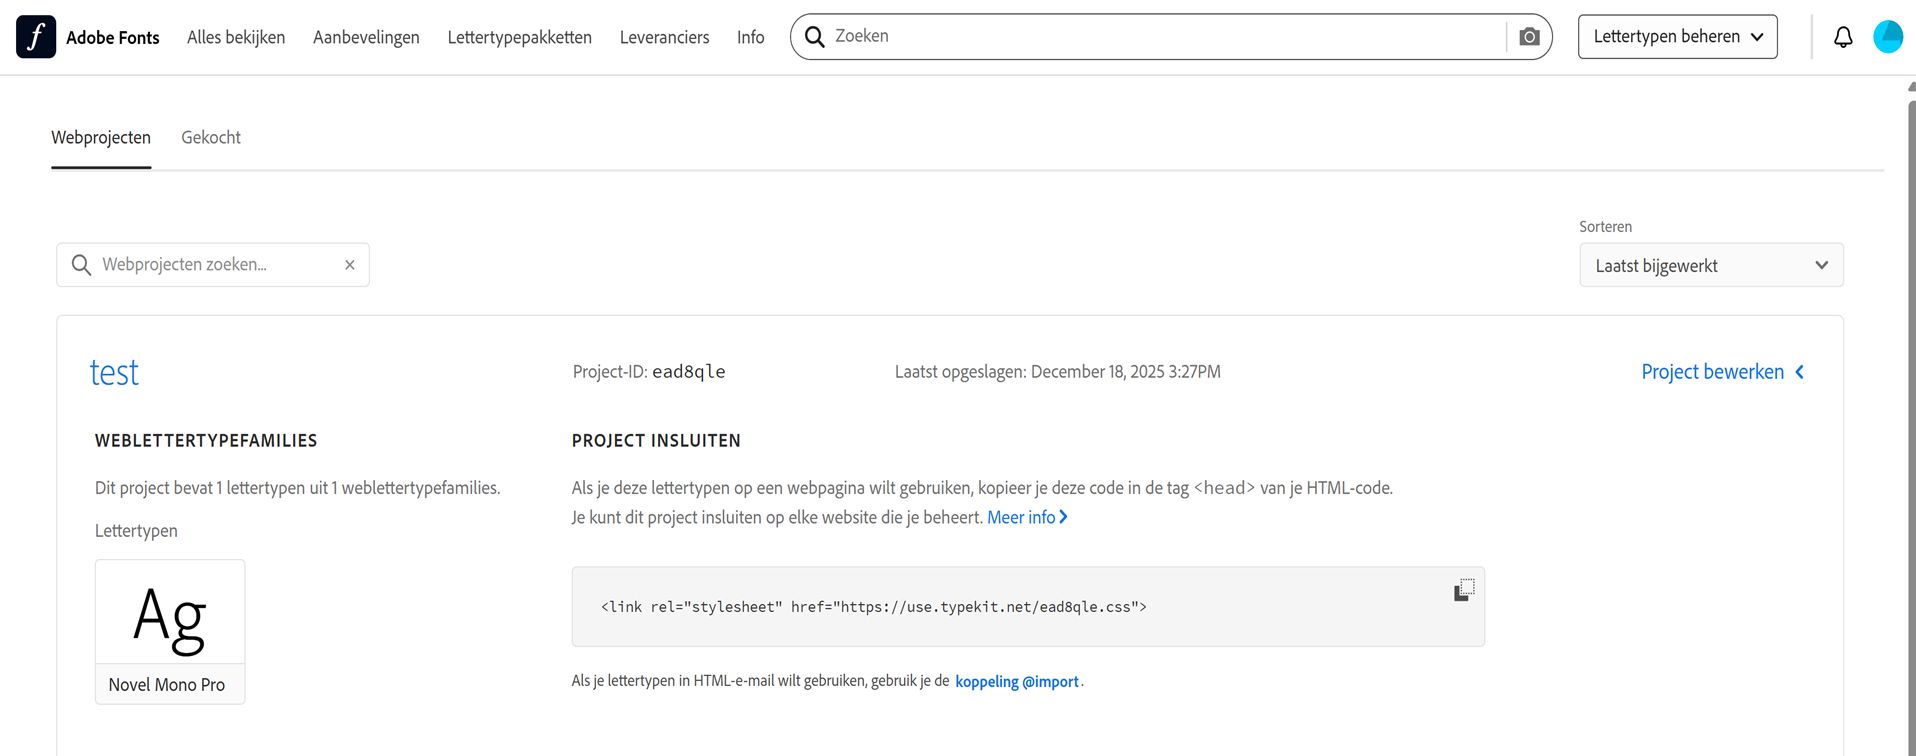
Task: Click PROJECT INSLUITEN heading
Action: [x=656, y=441]
